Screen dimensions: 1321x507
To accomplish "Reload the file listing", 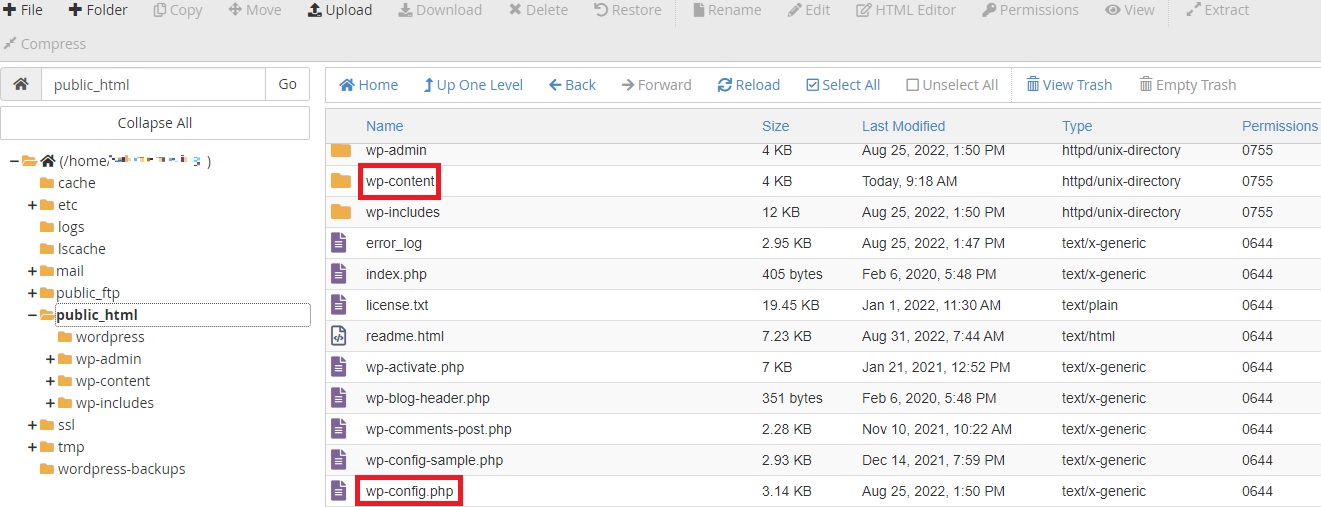I will pyautogui.click(x=749, y=85).
